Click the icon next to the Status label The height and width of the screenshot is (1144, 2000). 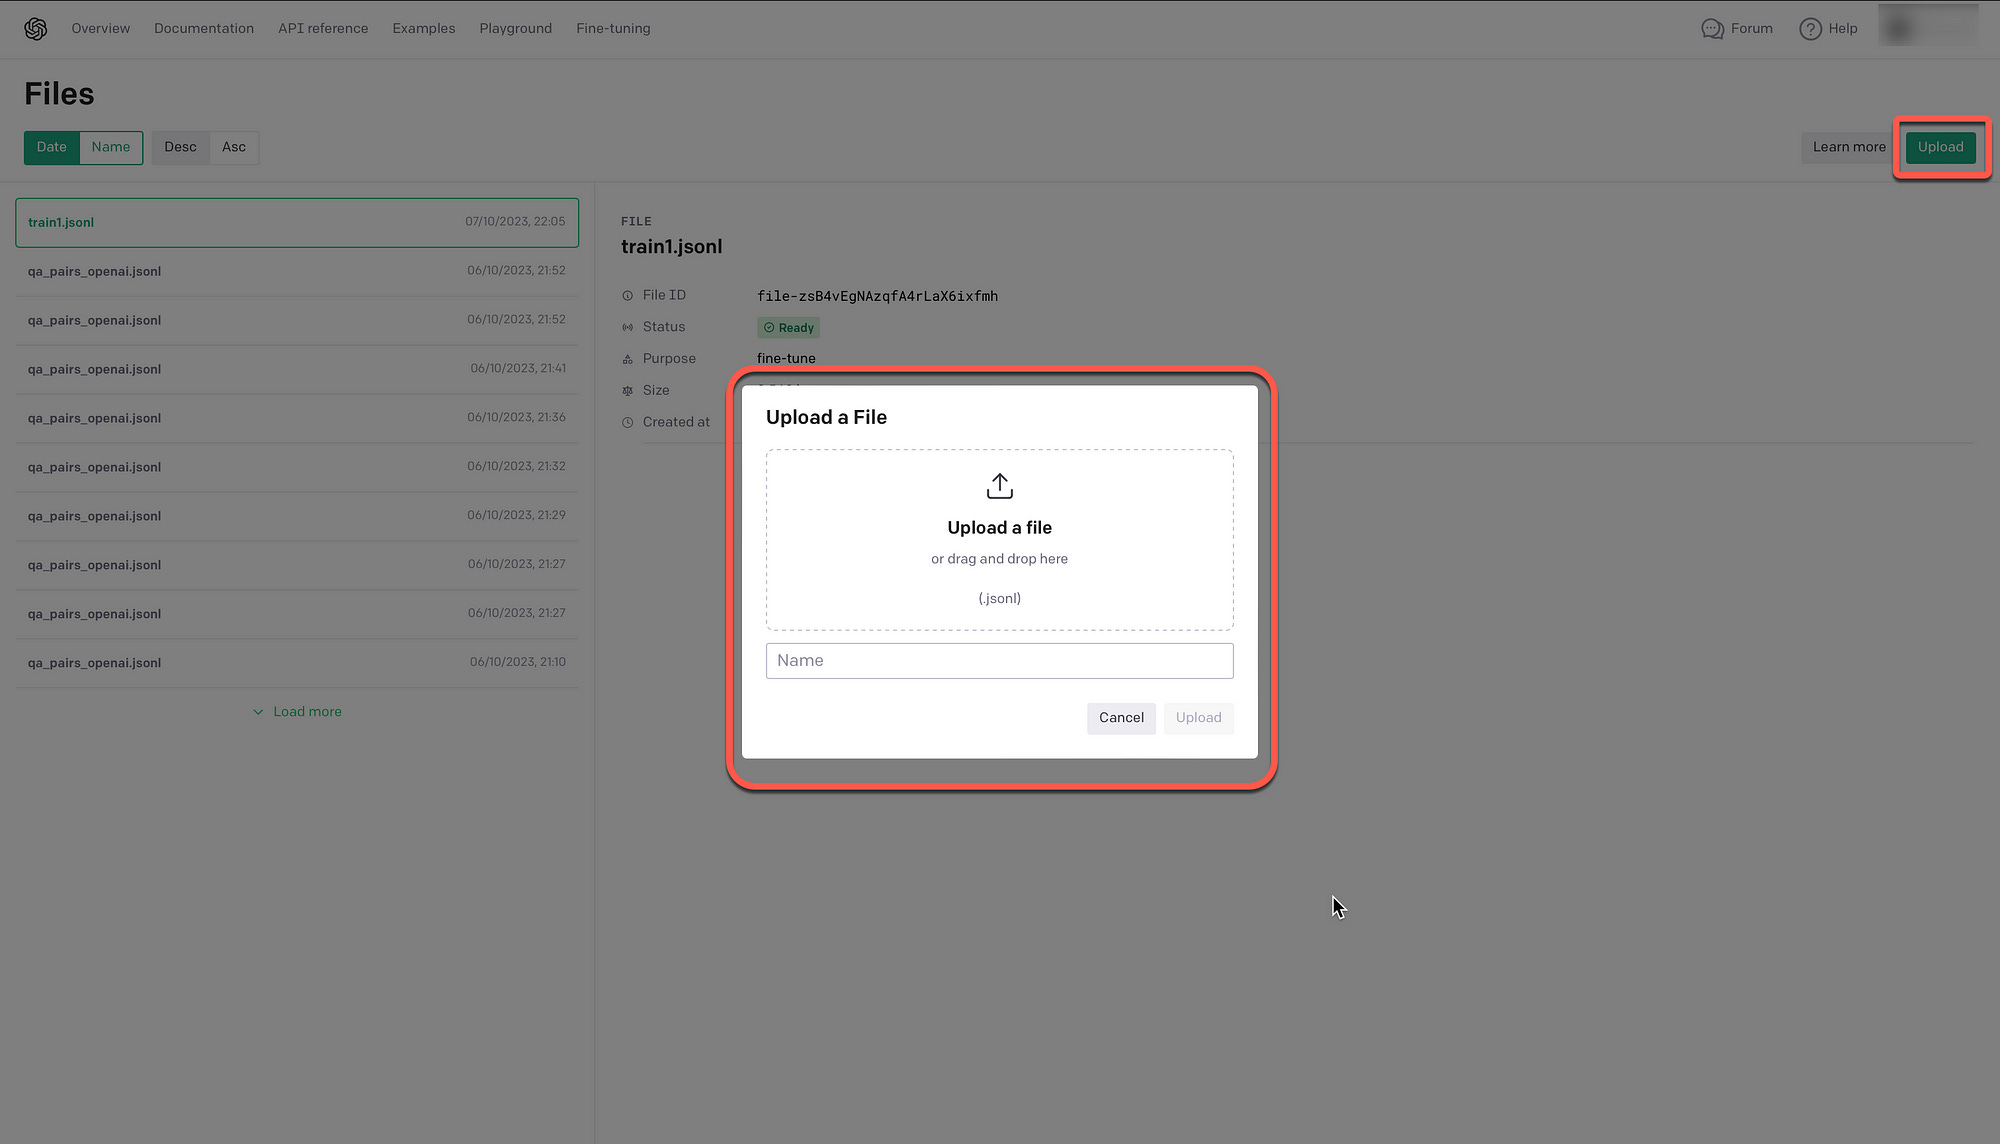click(627, 327)
